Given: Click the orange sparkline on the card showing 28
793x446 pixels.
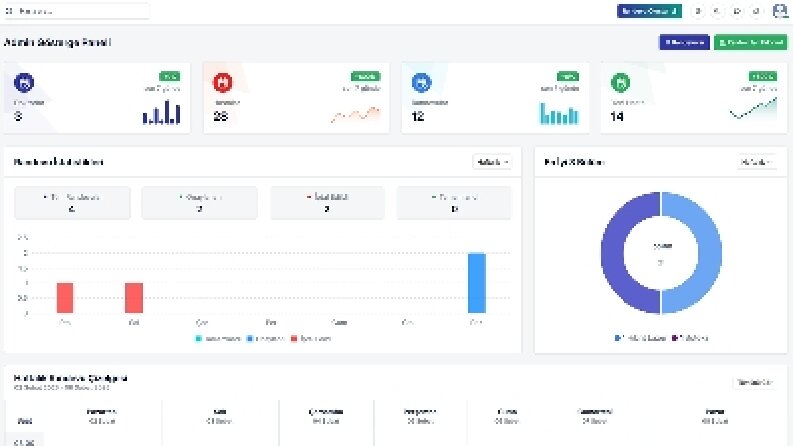Looking at the screenshot, I should [356, 115].
